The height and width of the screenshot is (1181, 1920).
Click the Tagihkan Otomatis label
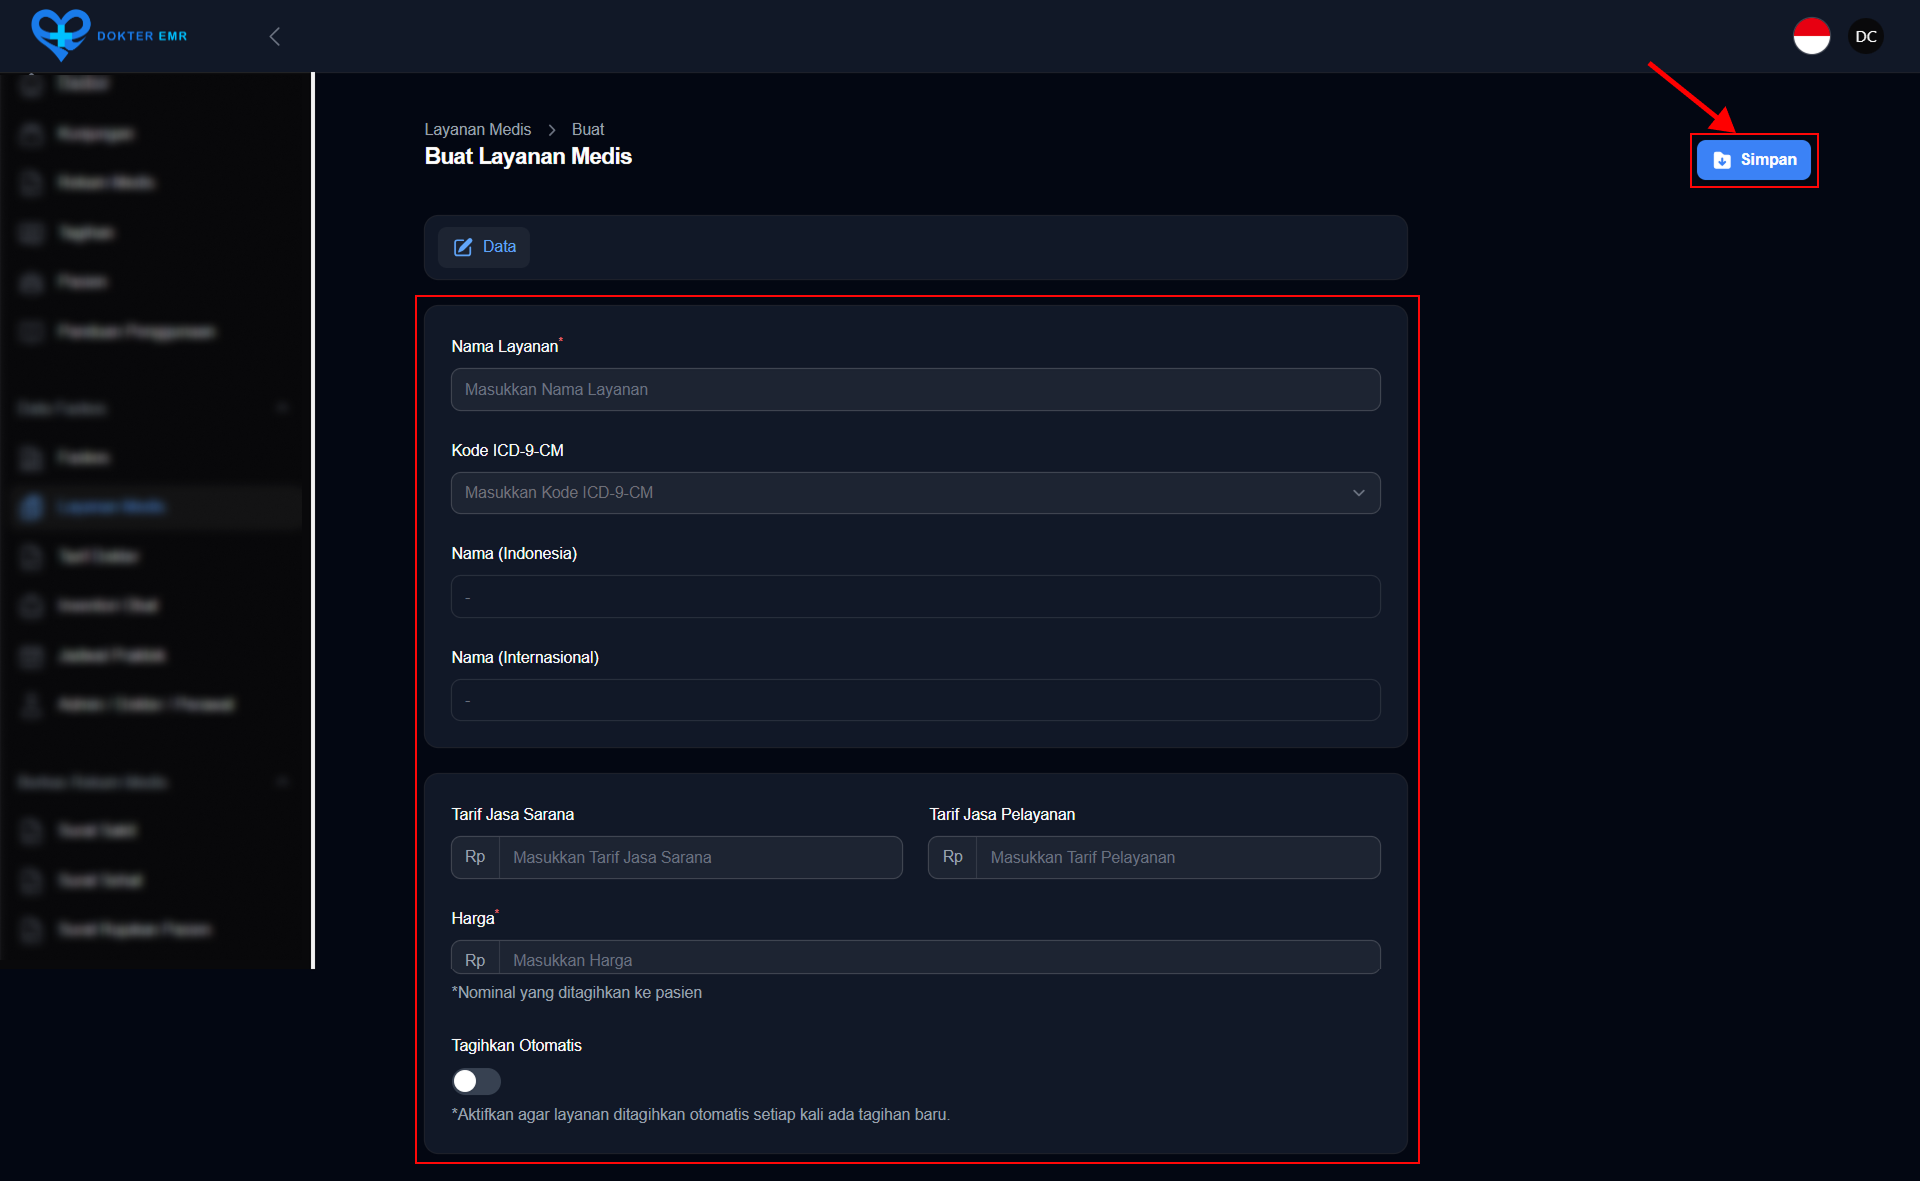coord(516,1045)
